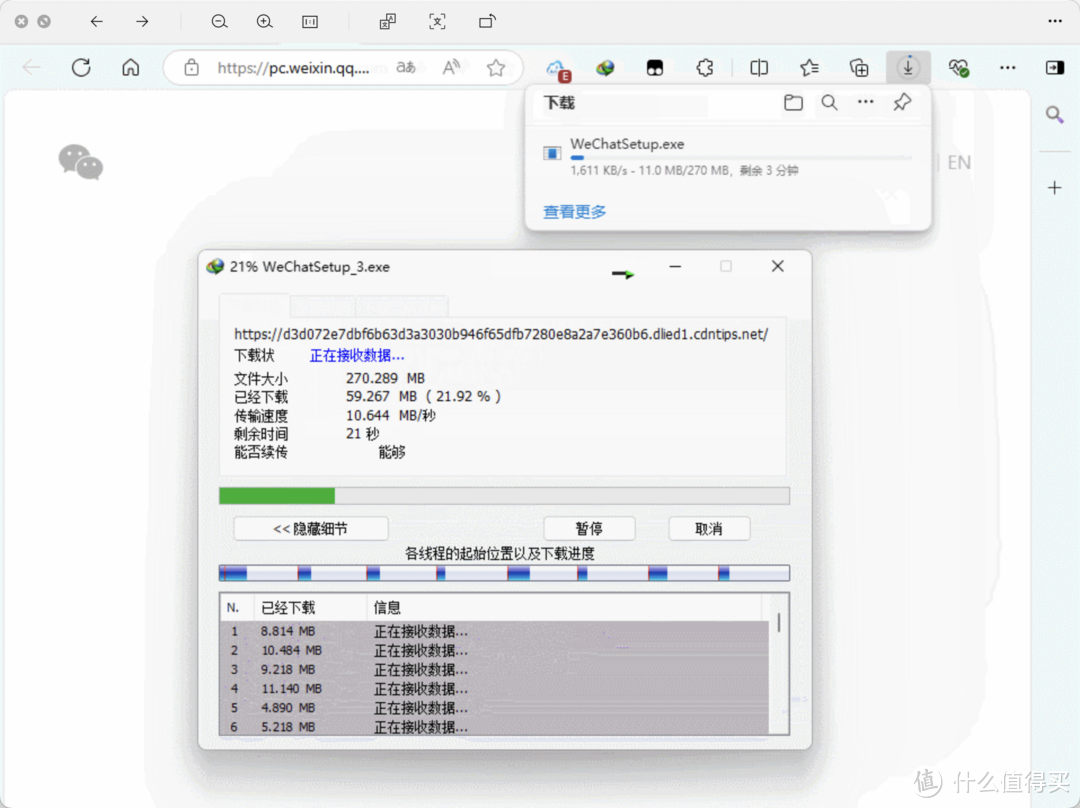Add a sidebar app with plus icon

(1055, 187)
